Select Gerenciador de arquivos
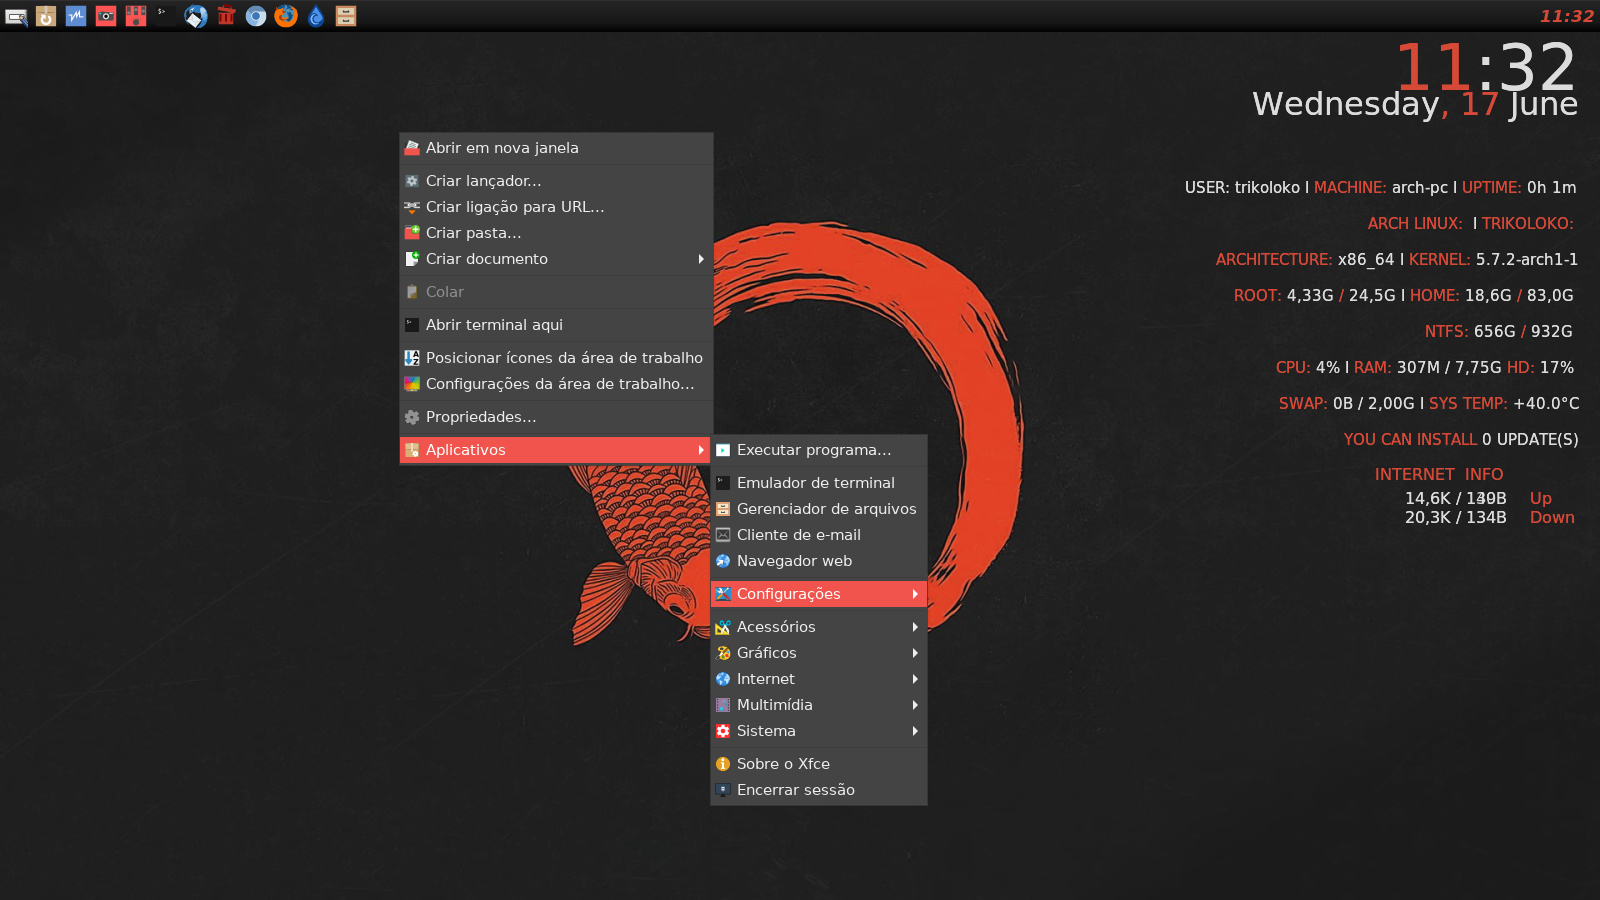 pyautogui.click(x=826, y=509)
